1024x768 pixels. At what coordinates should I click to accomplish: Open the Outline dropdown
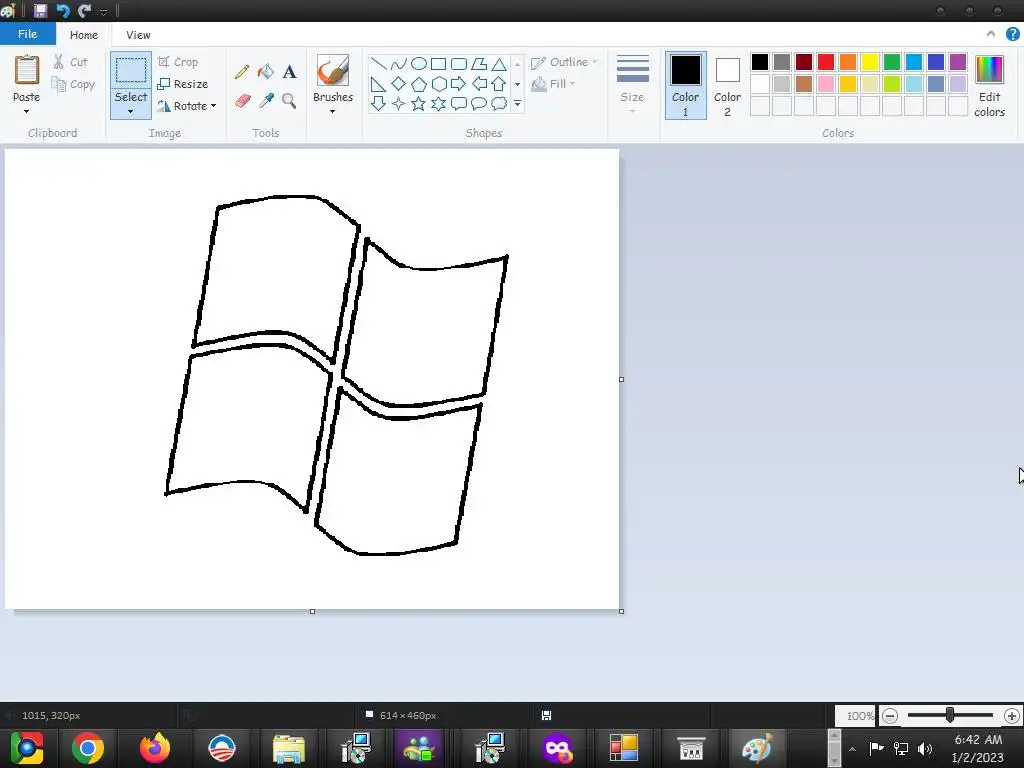(564, 62)
